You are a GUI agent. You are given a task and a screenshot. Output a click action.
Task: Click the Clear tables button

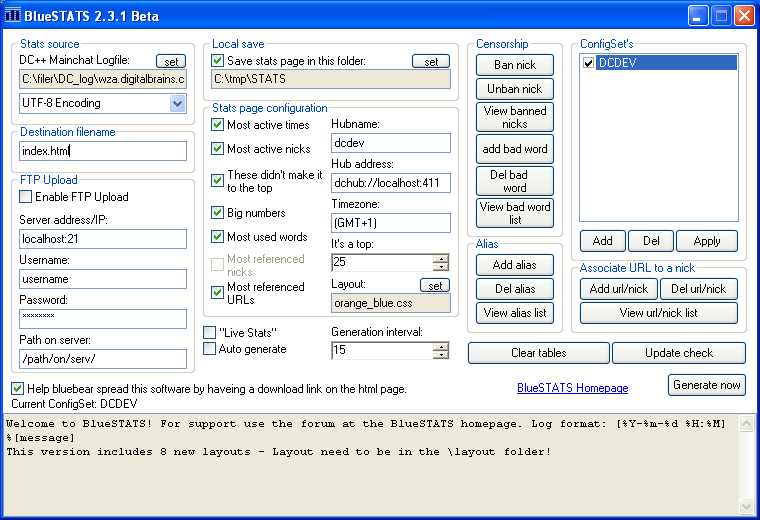(x=538, y=353)
